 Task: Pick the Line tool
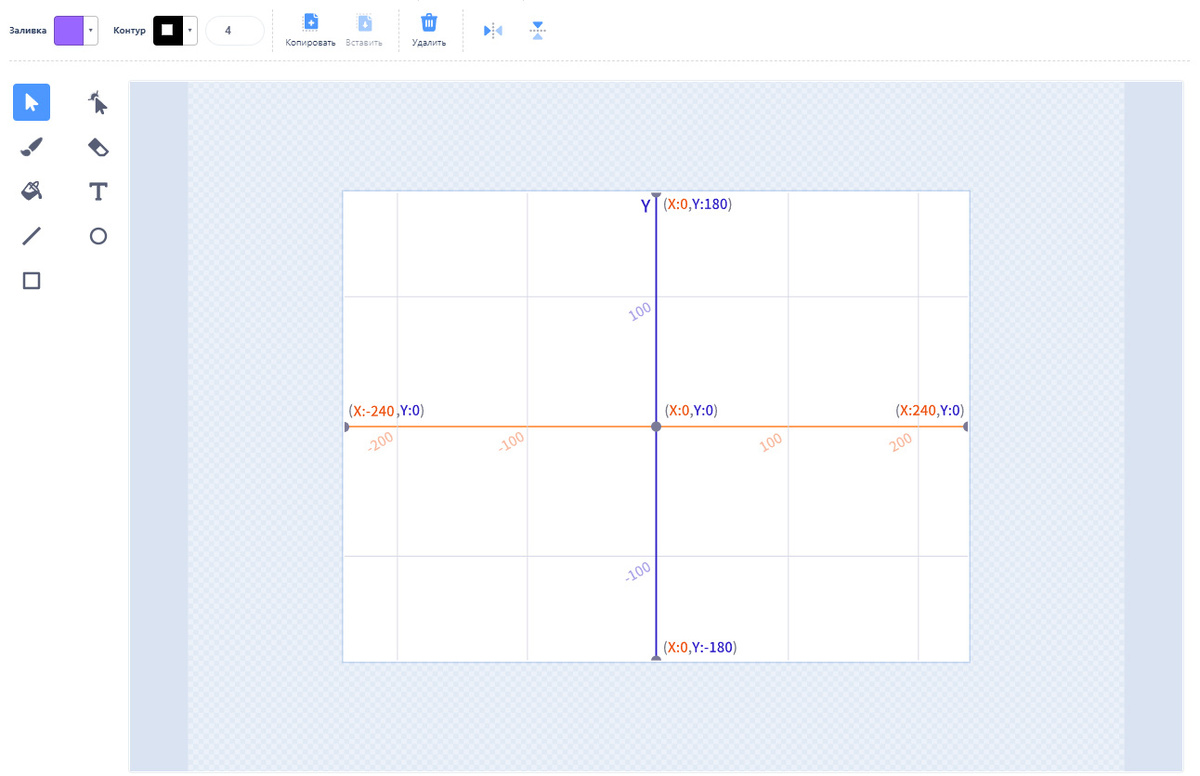click(31, 236)
